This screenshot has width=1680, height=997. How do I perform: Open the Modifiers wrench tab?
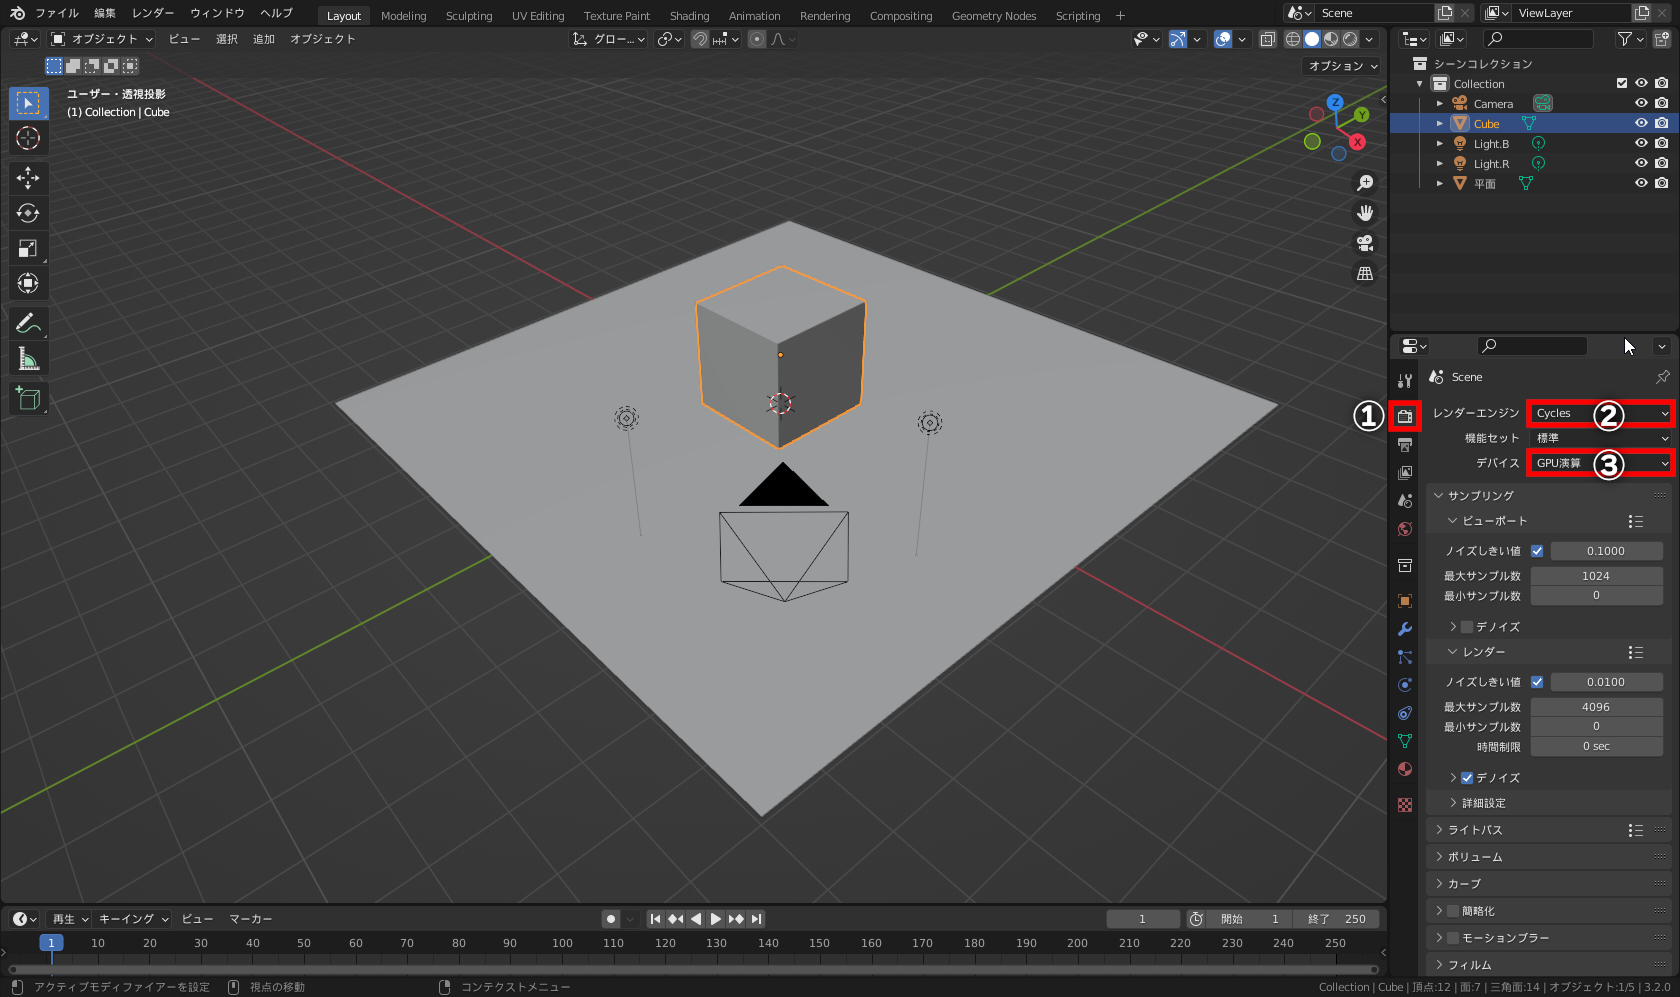[x=1405, y=628]
